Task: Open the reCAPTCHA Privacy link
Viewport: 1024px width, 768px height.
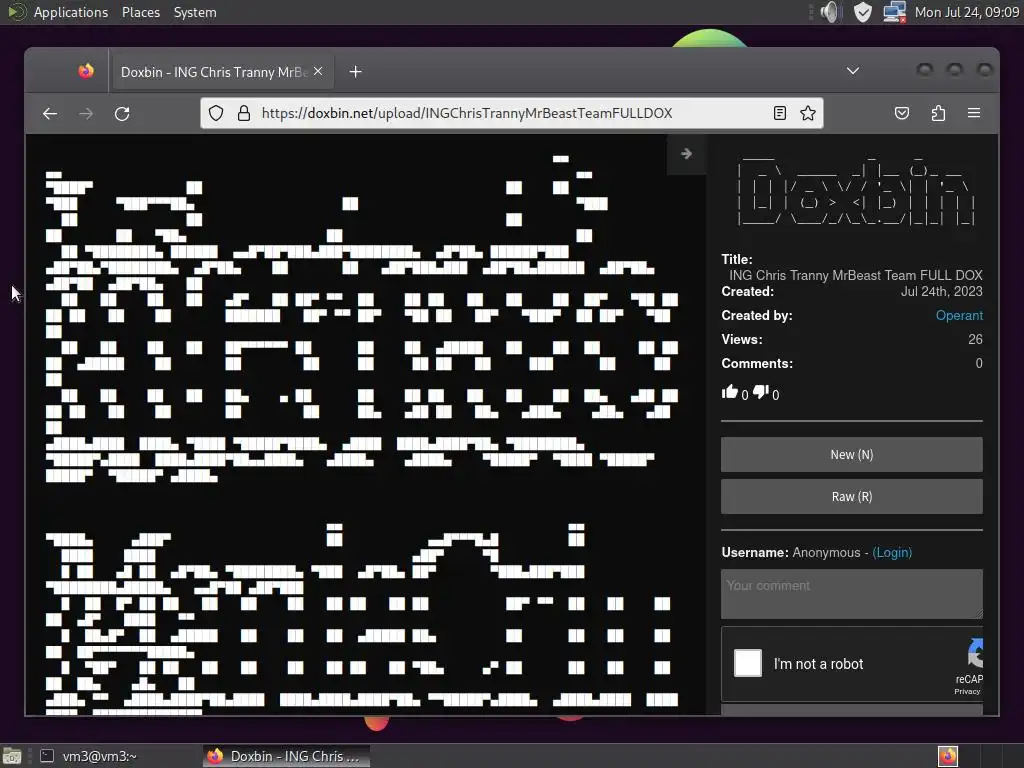Action: pyautogui.click(x=967, y=692)
